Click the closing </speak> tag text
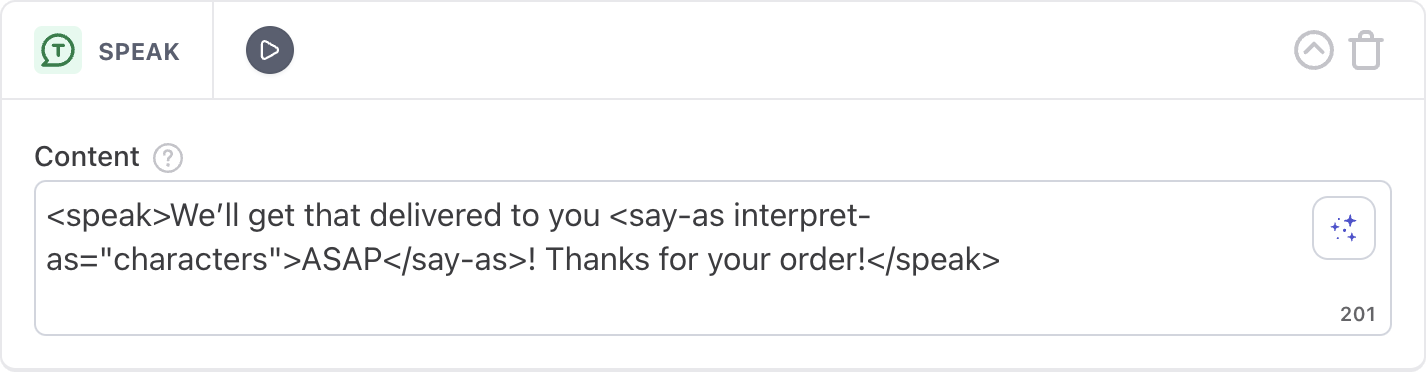This screenshot has width=1426, height=372. (x=933, y=260)
